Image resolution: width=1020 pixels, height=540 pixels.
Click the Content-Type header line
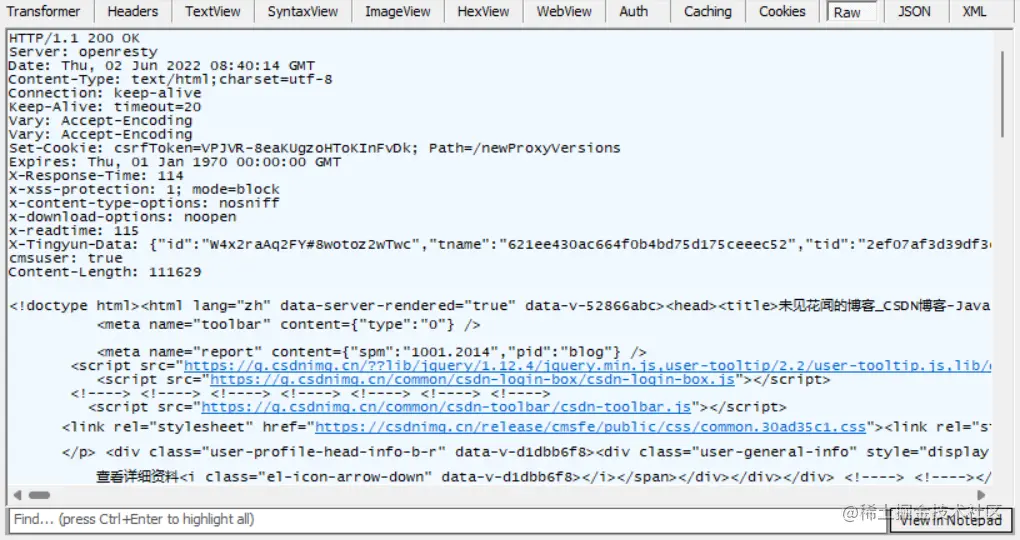pos(170,79)
